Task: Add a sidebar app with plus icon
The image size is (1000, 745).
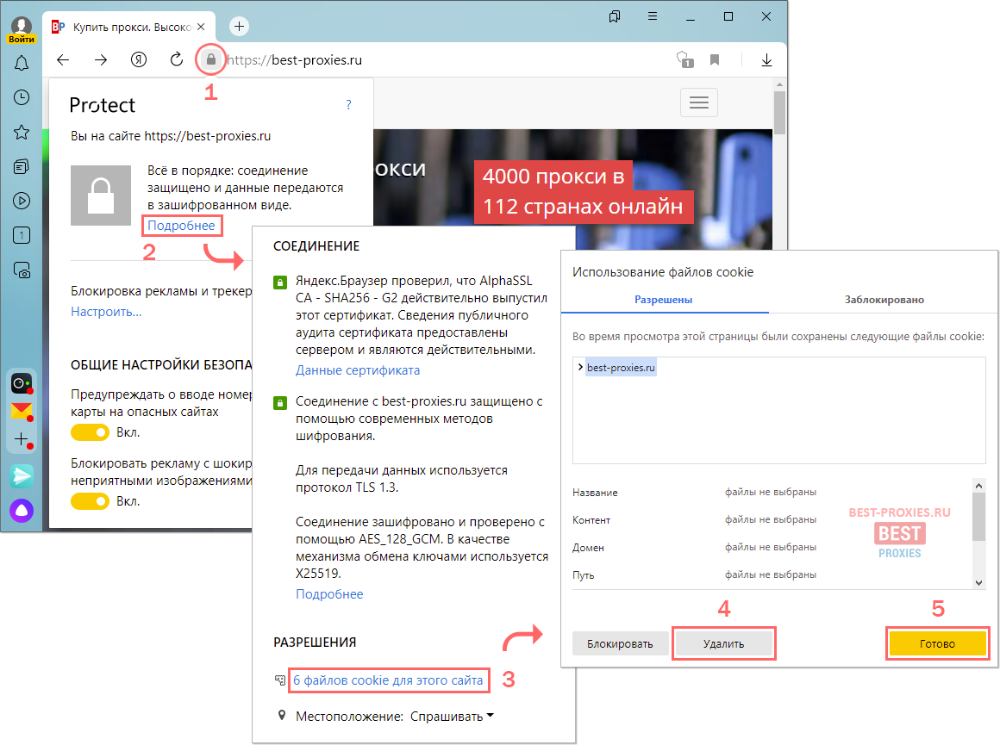Action: coord(22,439)
